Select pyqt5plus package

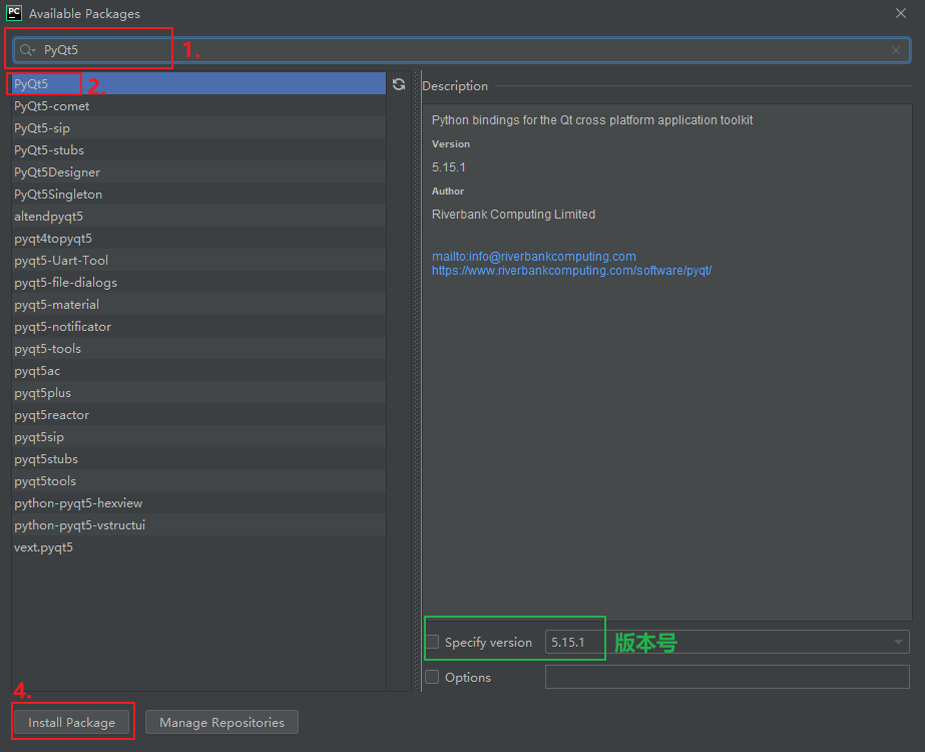199,393
